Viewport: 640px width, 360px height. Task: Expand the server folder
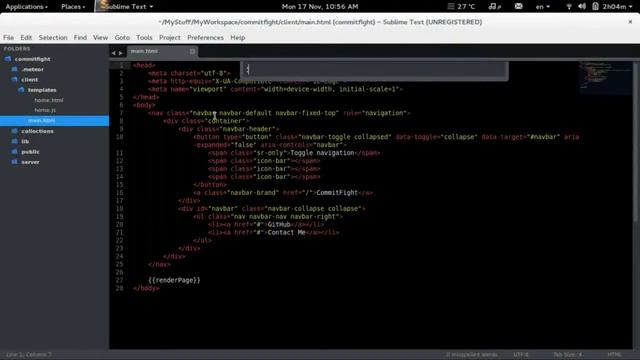[30, 162]
